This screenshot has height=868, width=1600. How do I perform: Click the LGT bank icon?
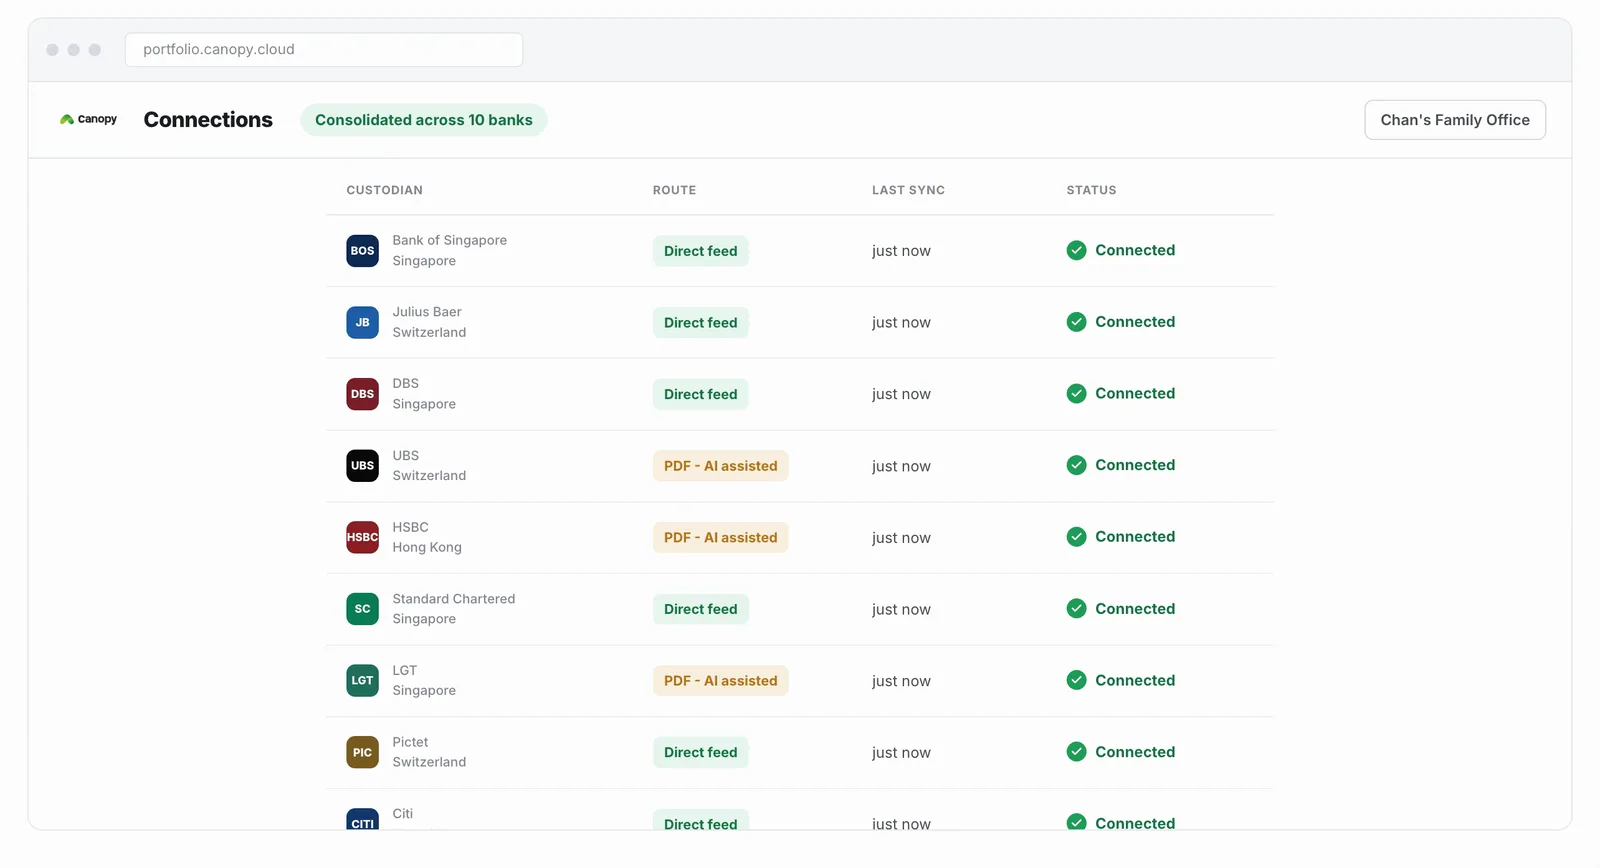click(x=362, y=681)
